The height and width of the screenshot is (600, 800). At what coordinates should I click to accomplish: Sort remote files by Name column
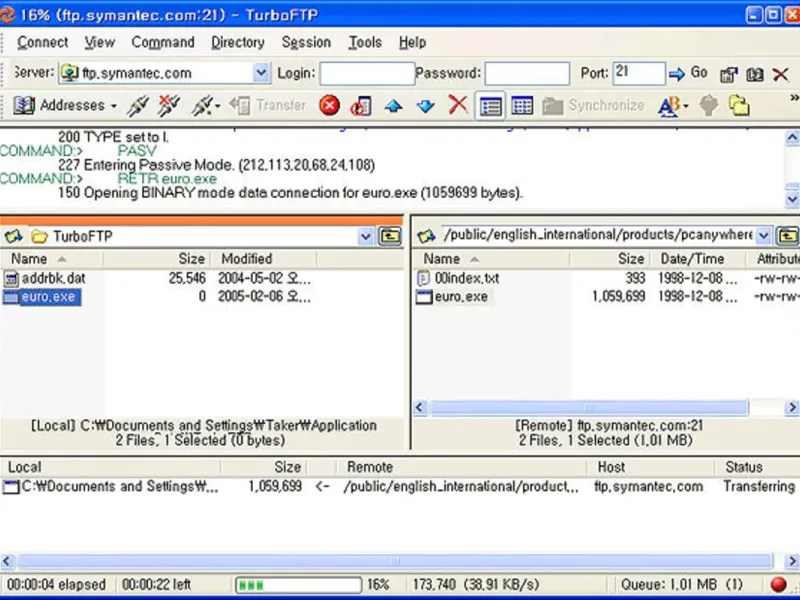coord(491,259)
